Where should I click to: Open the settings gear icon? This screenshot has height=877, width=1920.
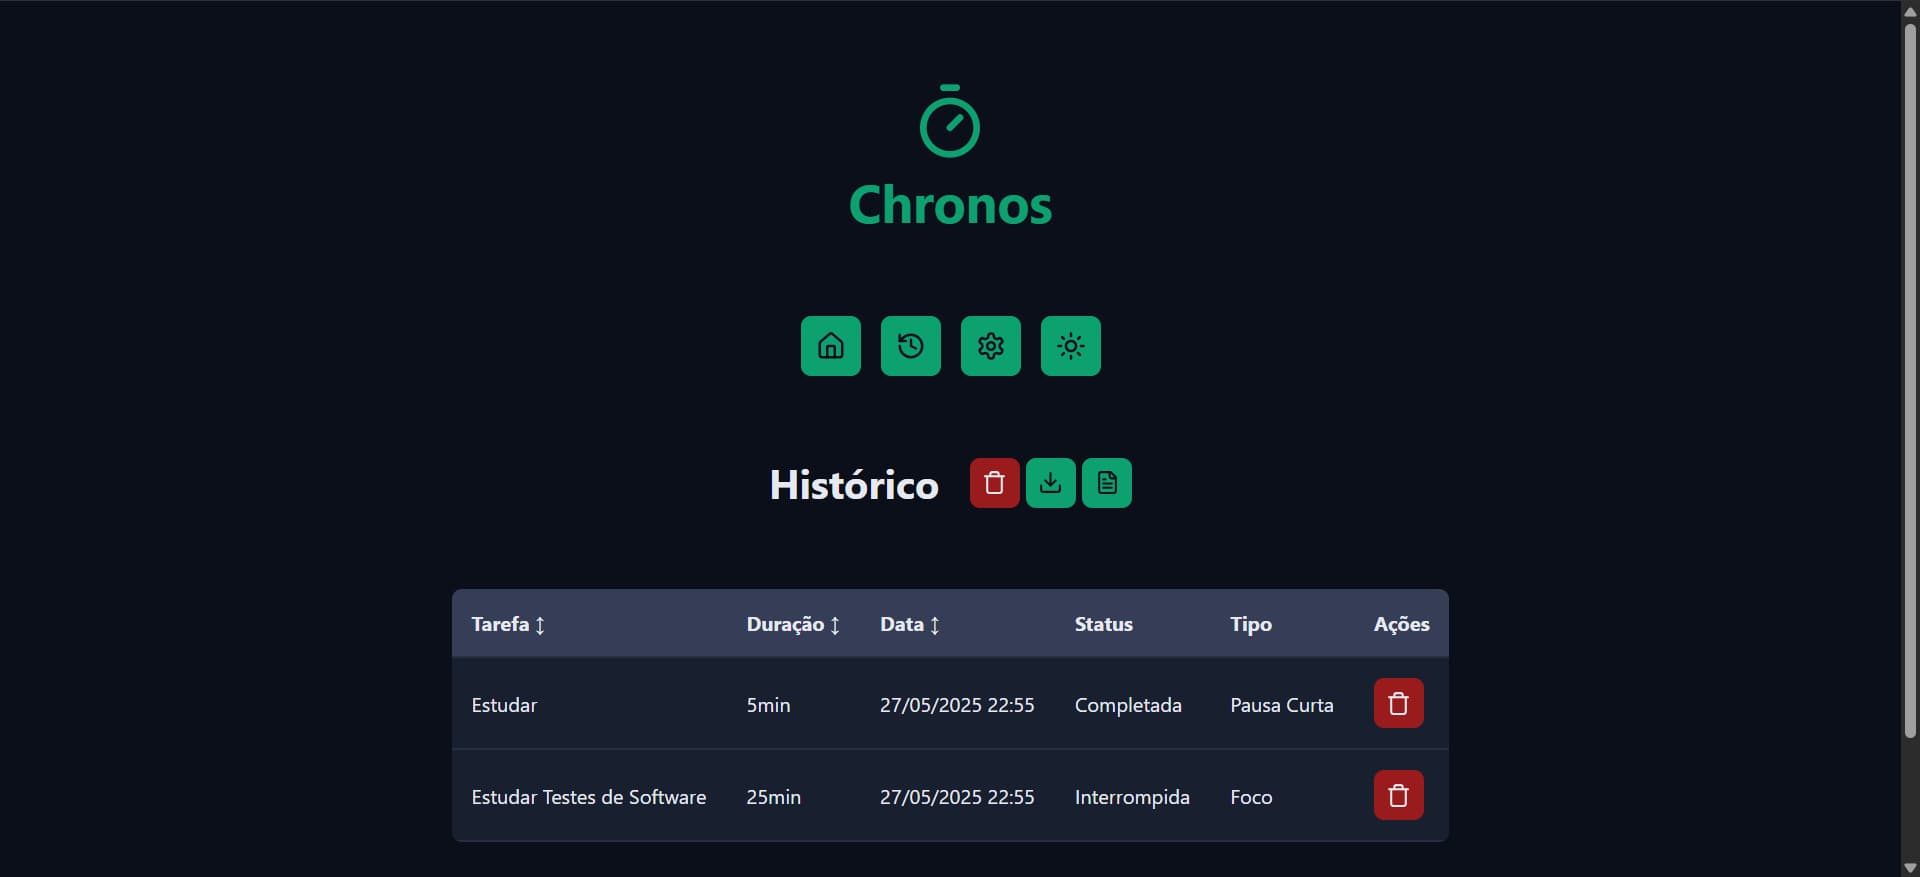990,346
